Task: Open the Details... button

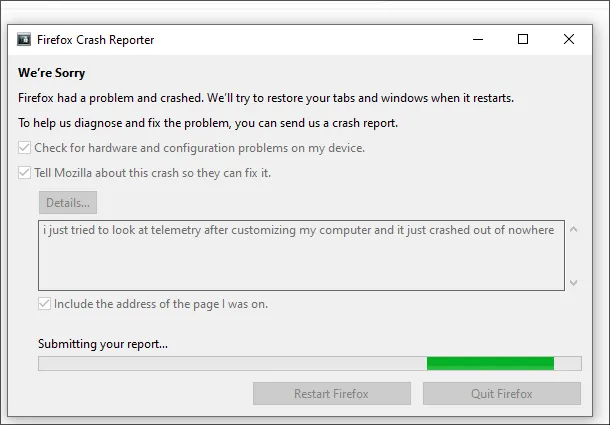Action: click(x=68, y=202)
